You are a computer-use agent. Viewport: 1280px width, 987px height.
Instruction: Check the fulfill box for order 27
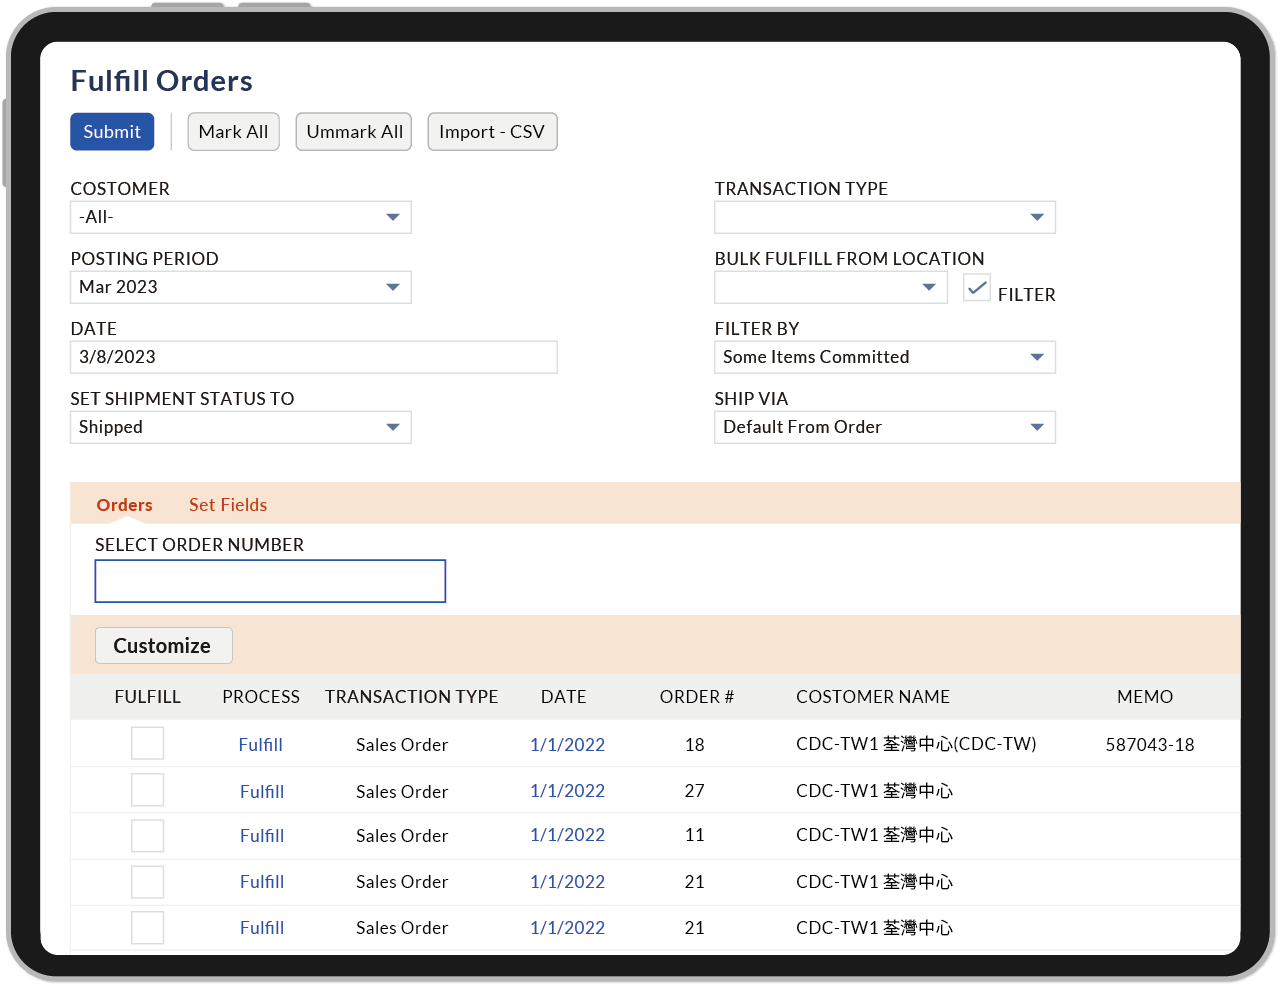point(147,790)
